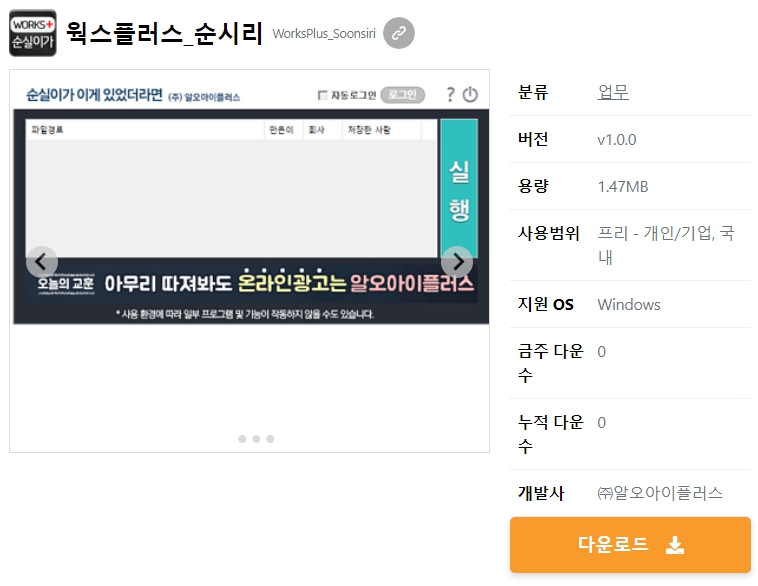Click the power icon in the screenshot

tap(470, 94)
